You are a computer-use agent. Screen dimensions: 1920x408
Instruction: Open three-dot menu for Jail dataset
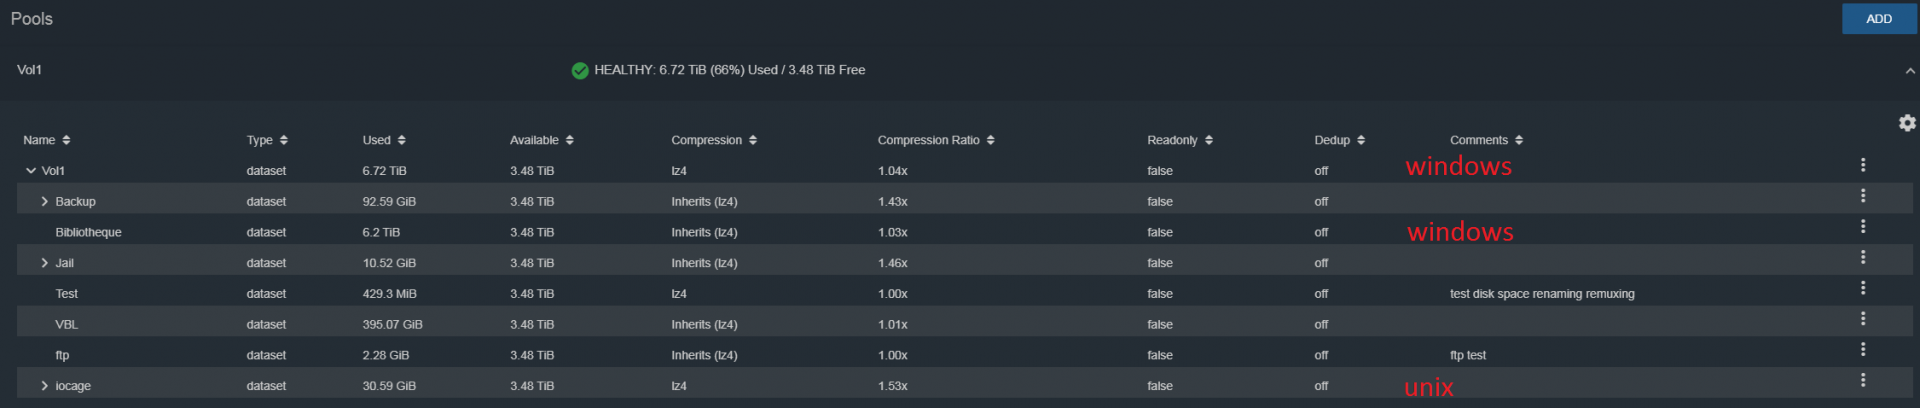tap(1863, 257)
